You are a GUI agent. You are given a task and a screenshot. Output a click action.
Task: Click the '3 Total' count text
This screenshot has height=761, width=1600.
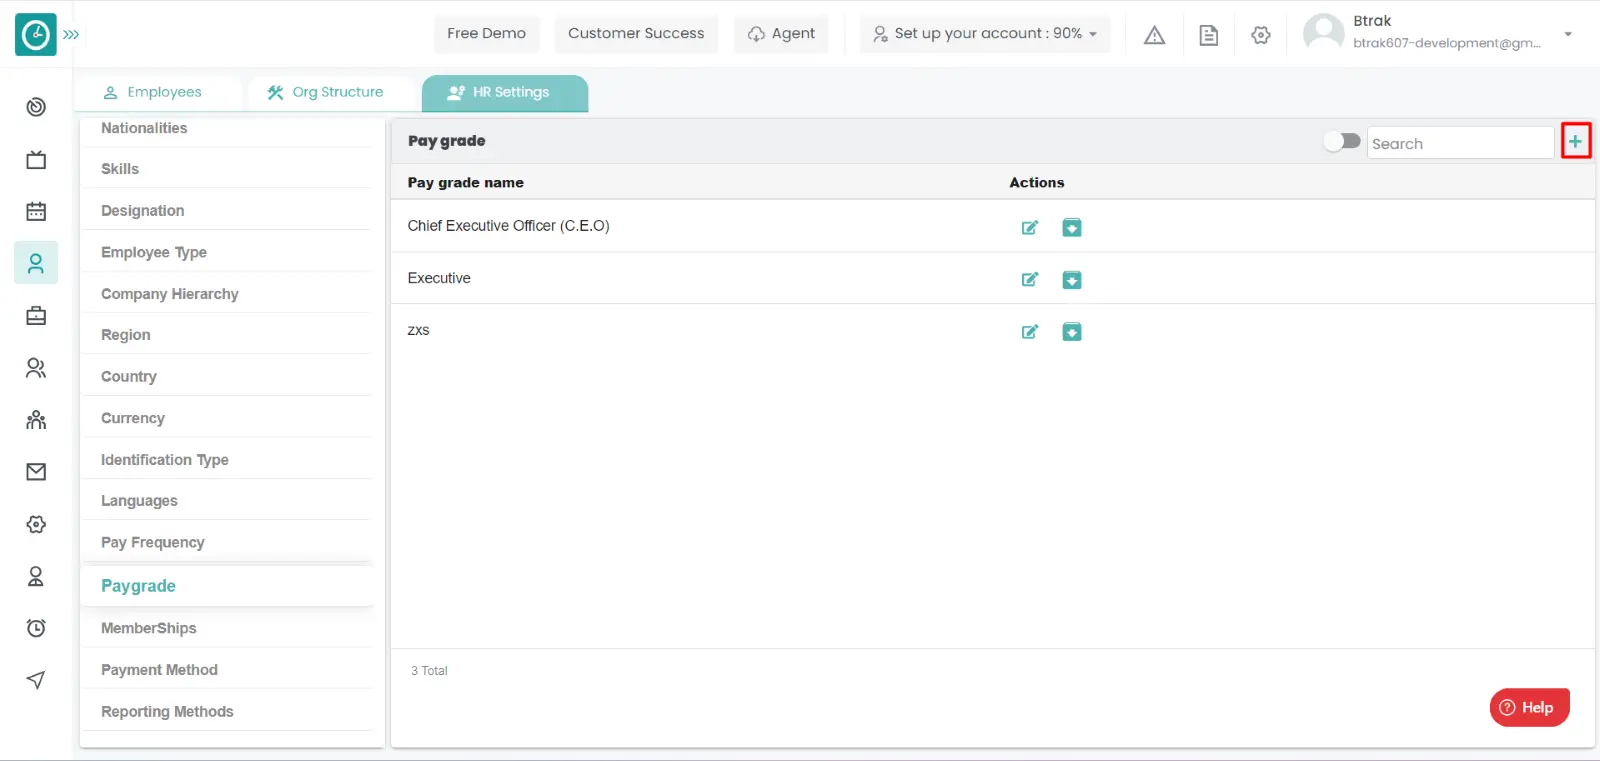(x=429, y=671)
